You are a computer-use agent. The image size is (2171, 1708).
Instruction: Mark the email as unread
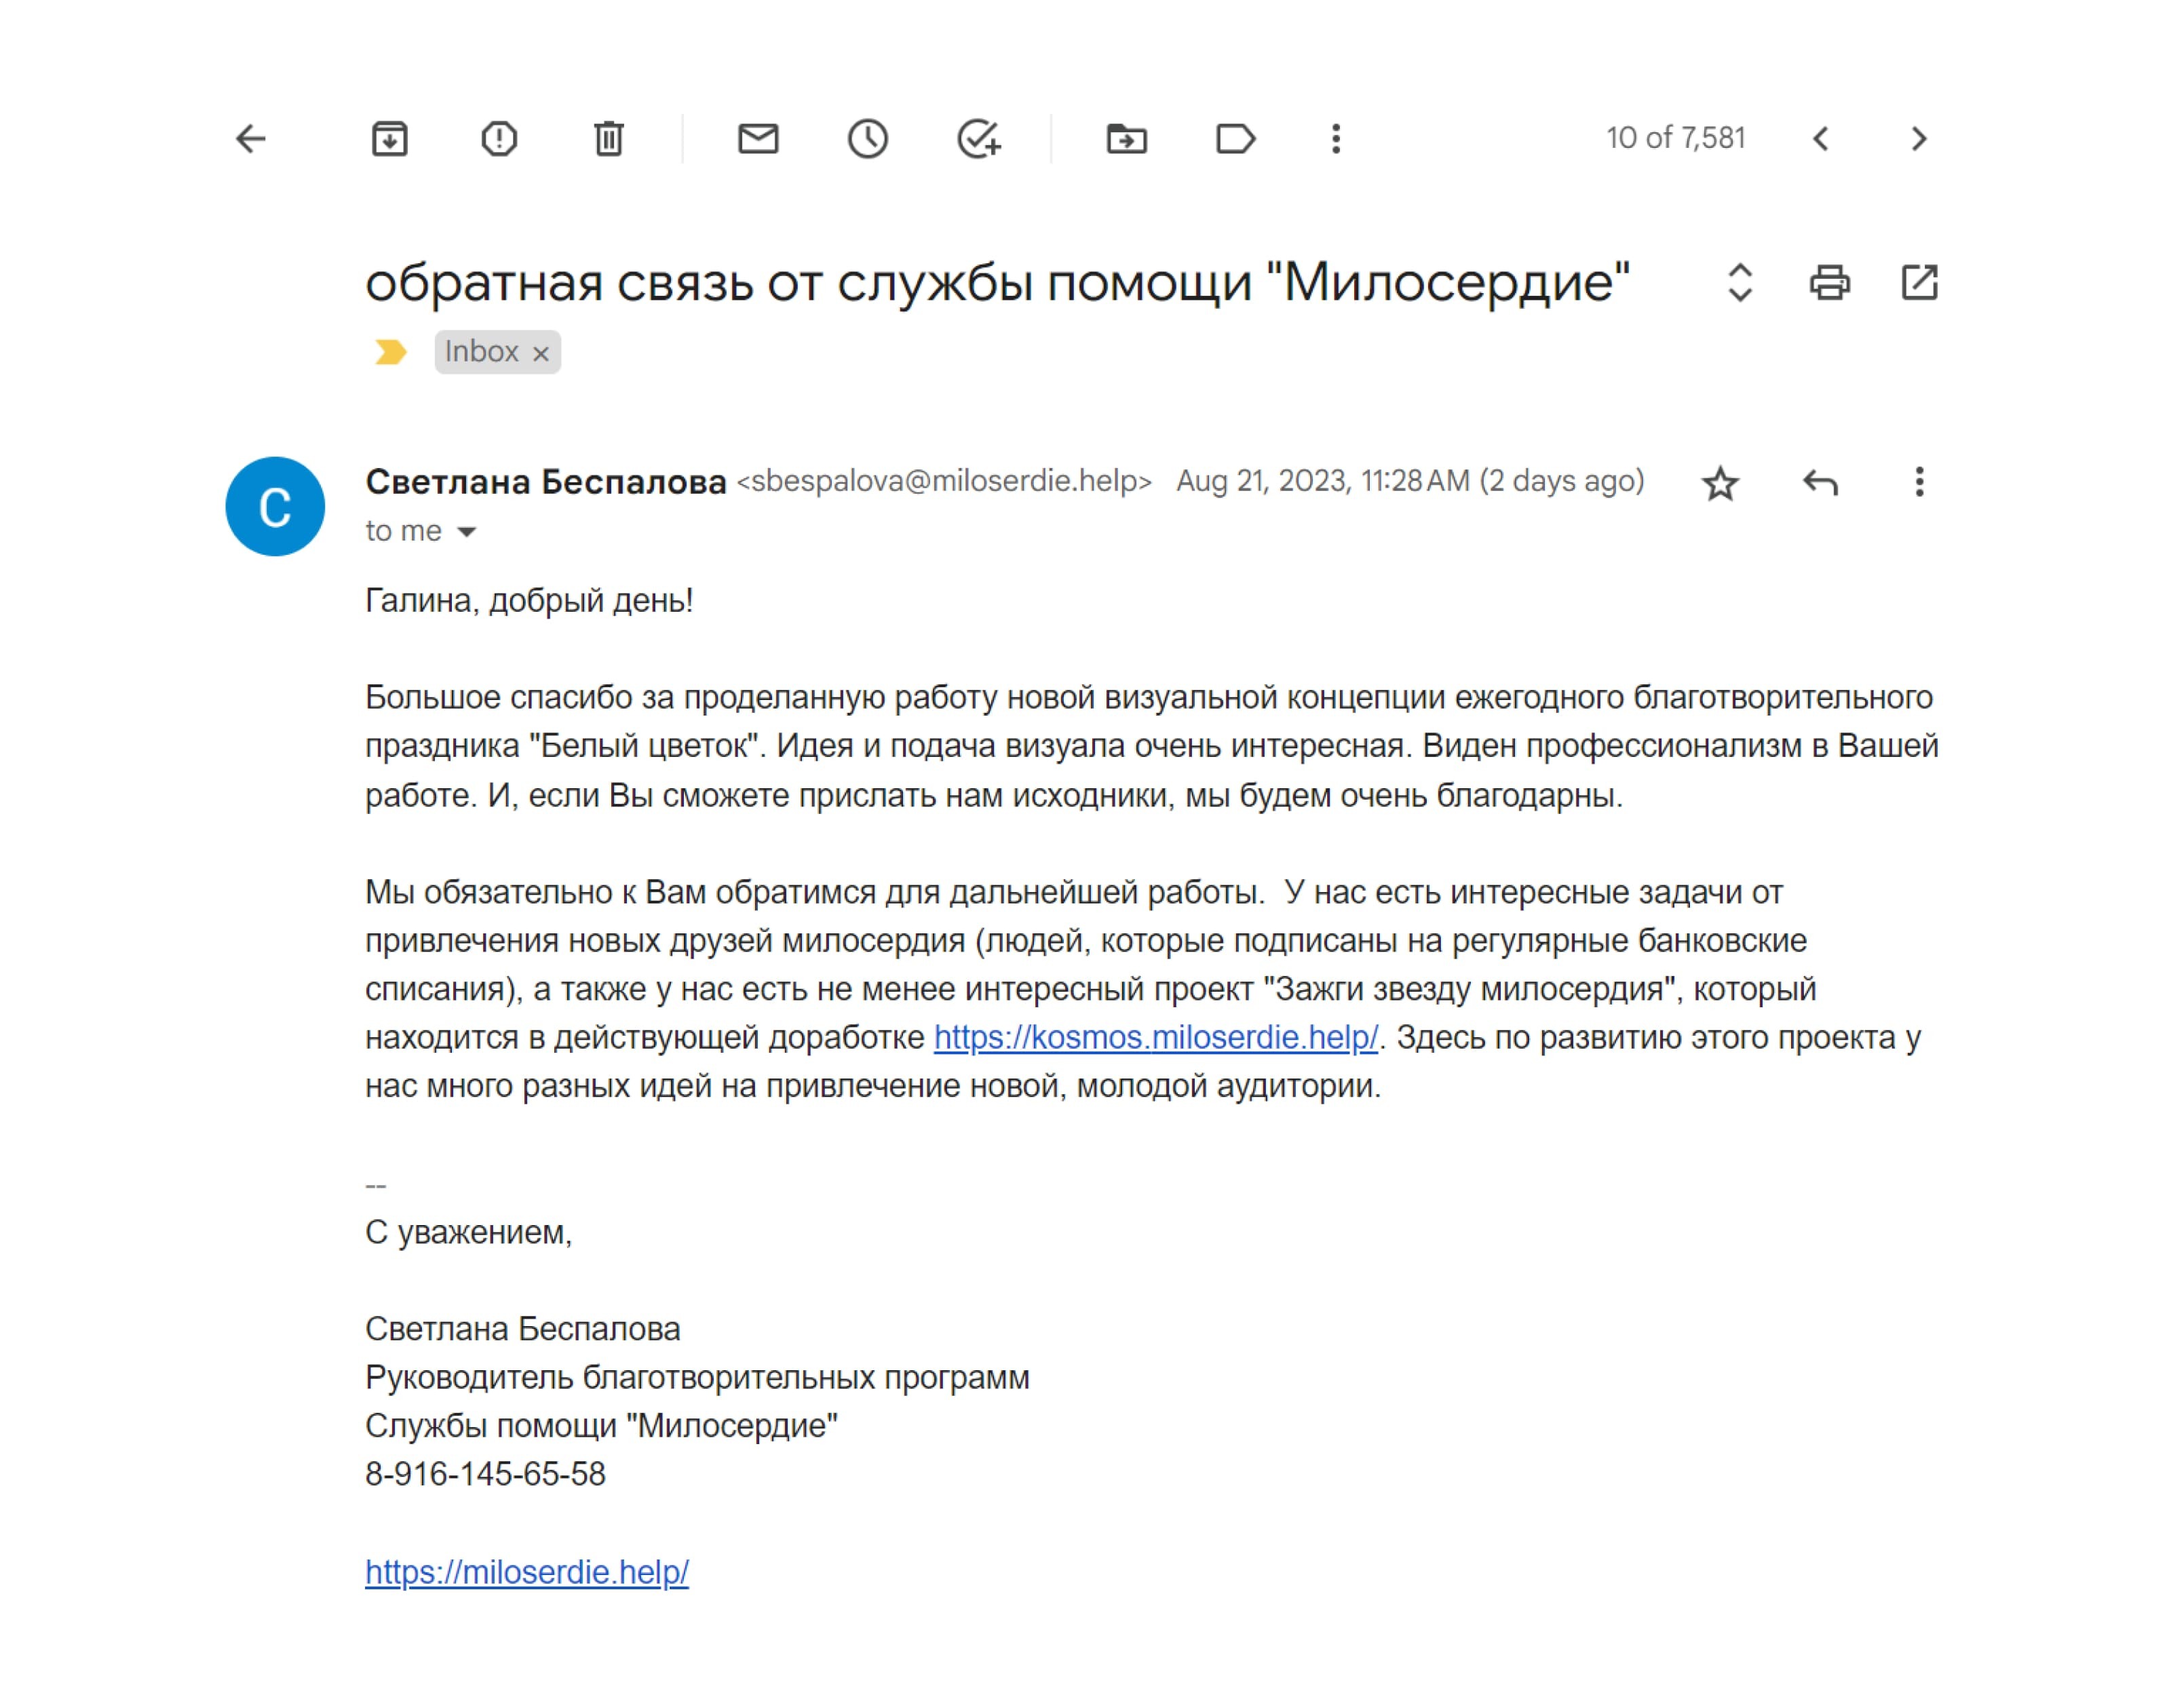pos(758,139)
